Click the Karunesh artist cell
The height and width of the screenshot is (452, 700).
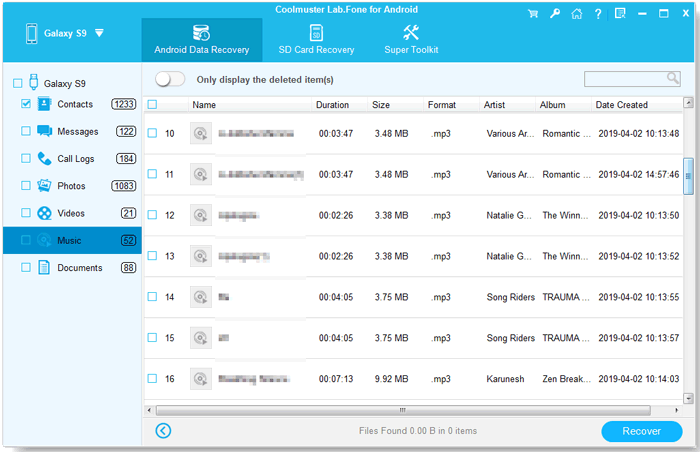click(x=505, y=379)
